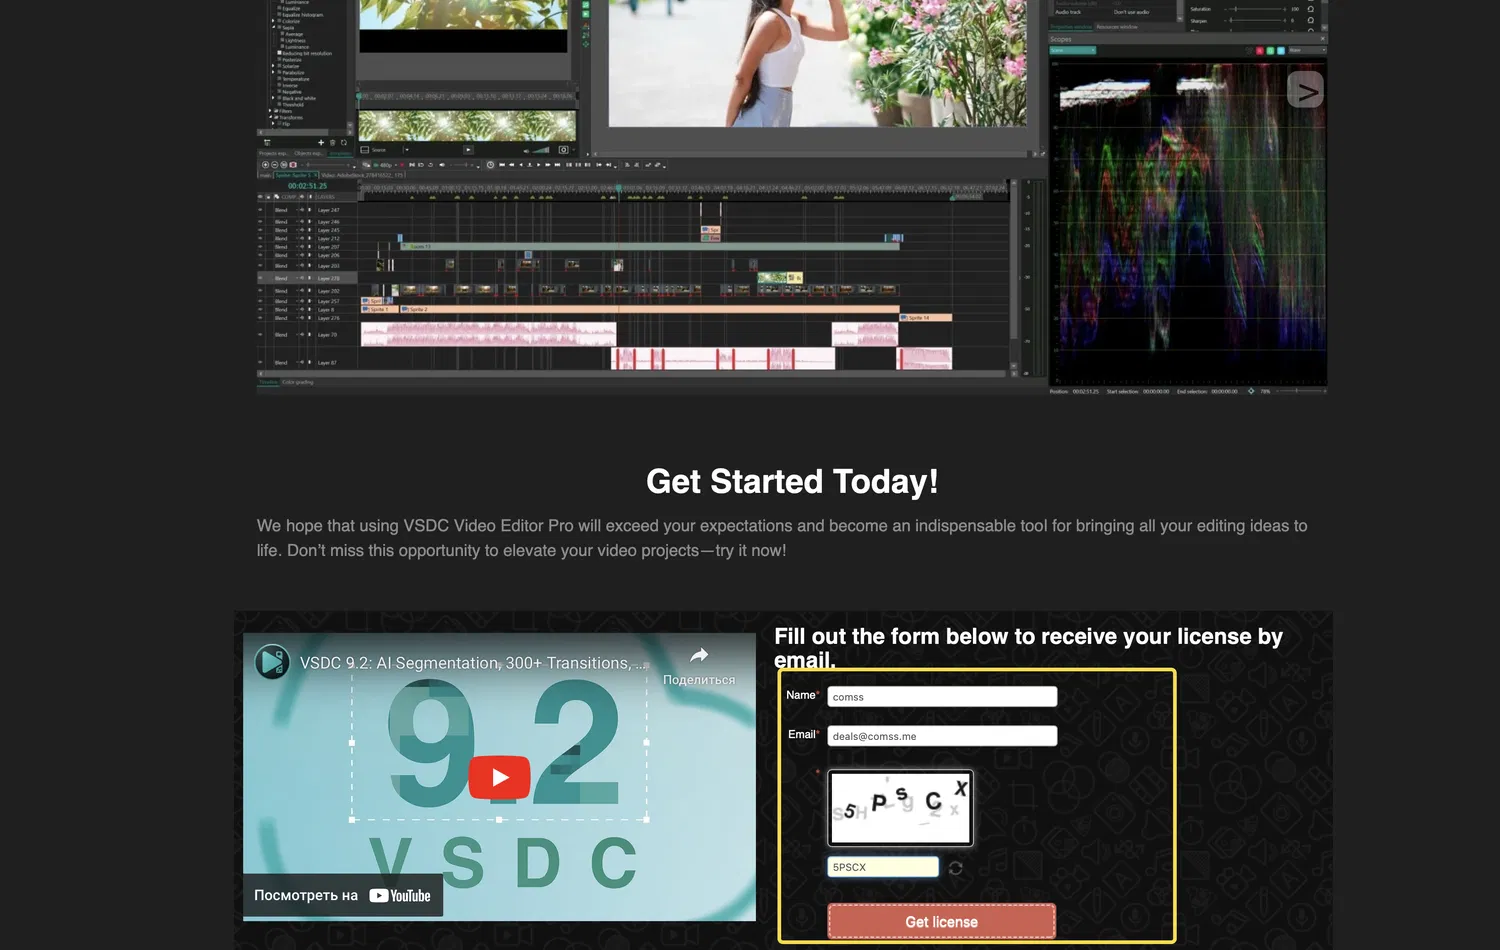
Task: Click the captcha code entry field
Action: (883, 867)
